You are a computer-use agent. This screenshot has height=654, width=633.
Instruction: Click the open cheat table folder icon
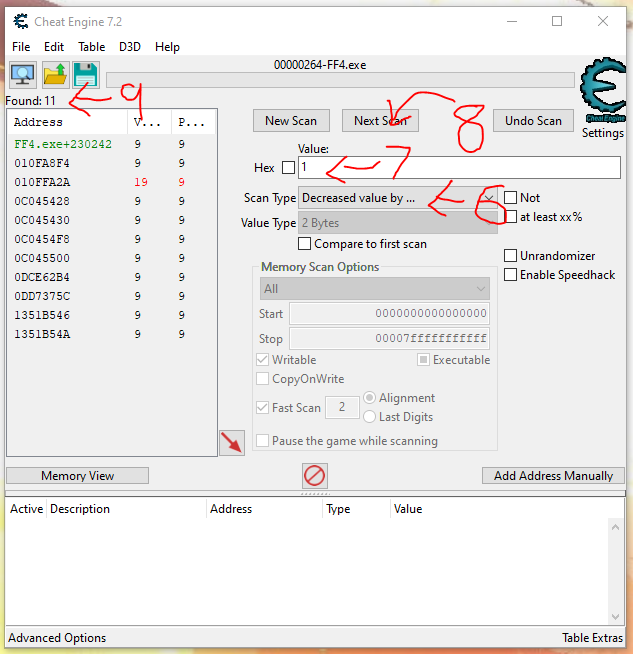[x=55, y=75]
